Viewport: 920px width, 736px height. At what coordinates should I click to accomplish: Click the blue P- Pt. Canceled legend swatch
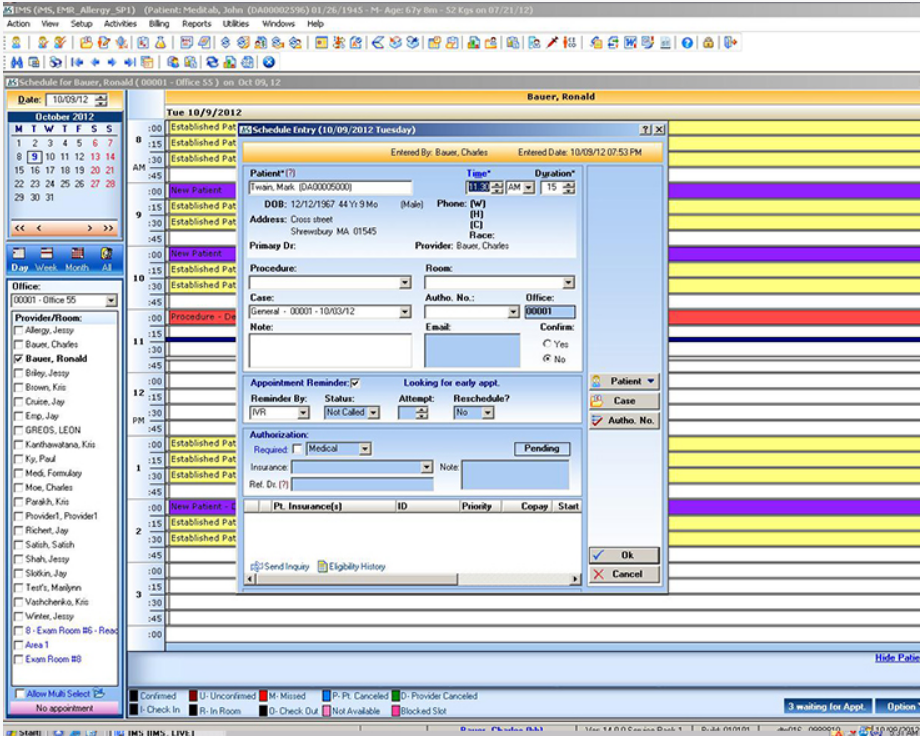click(326, 696)
